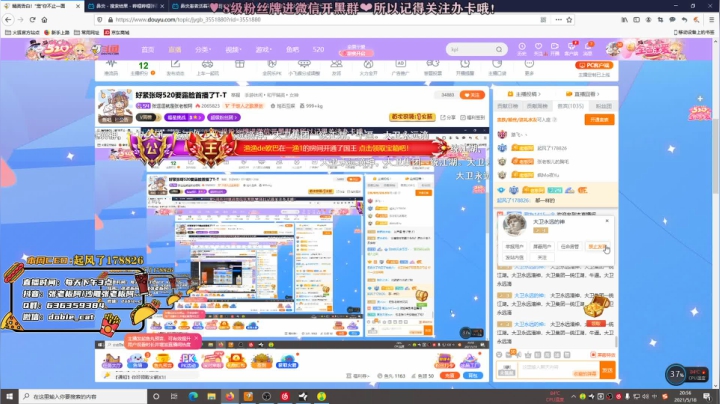Image resolution: width=720 pixels, height=404 pixels.
Task: Open the 520 nav item
Action: click(x=318, y=50)
